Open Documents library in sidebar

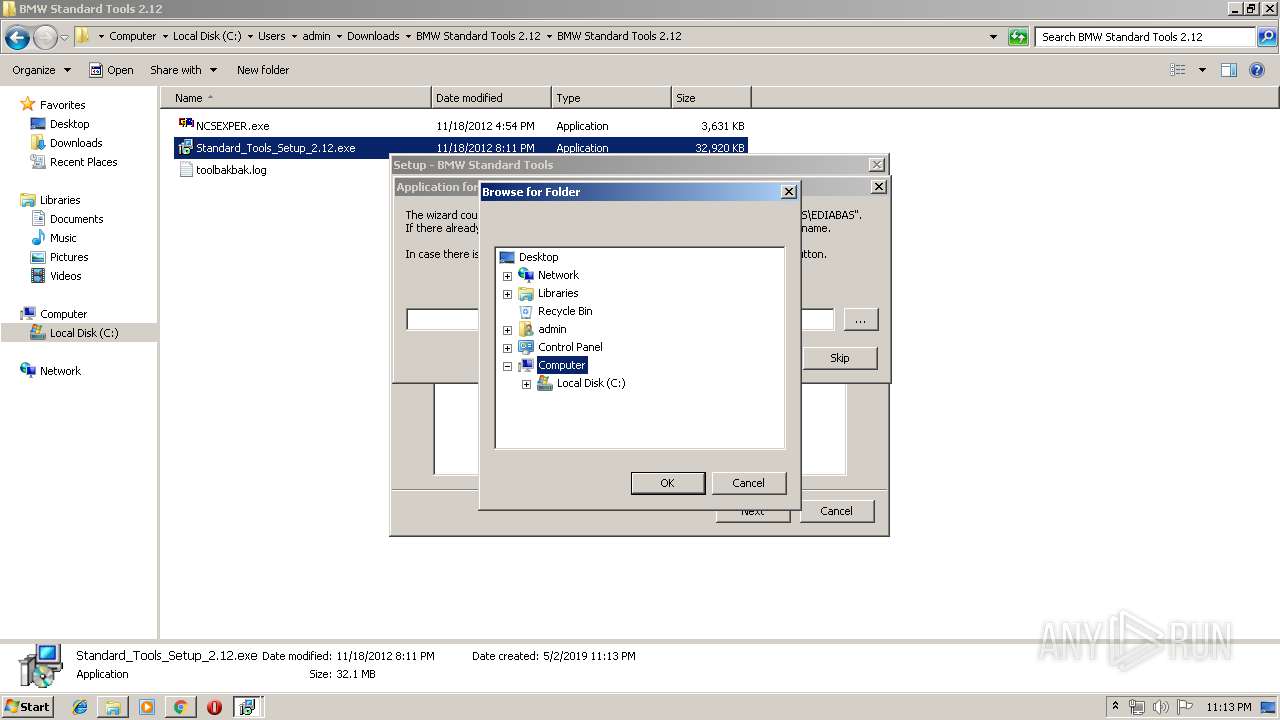point(76,219)
